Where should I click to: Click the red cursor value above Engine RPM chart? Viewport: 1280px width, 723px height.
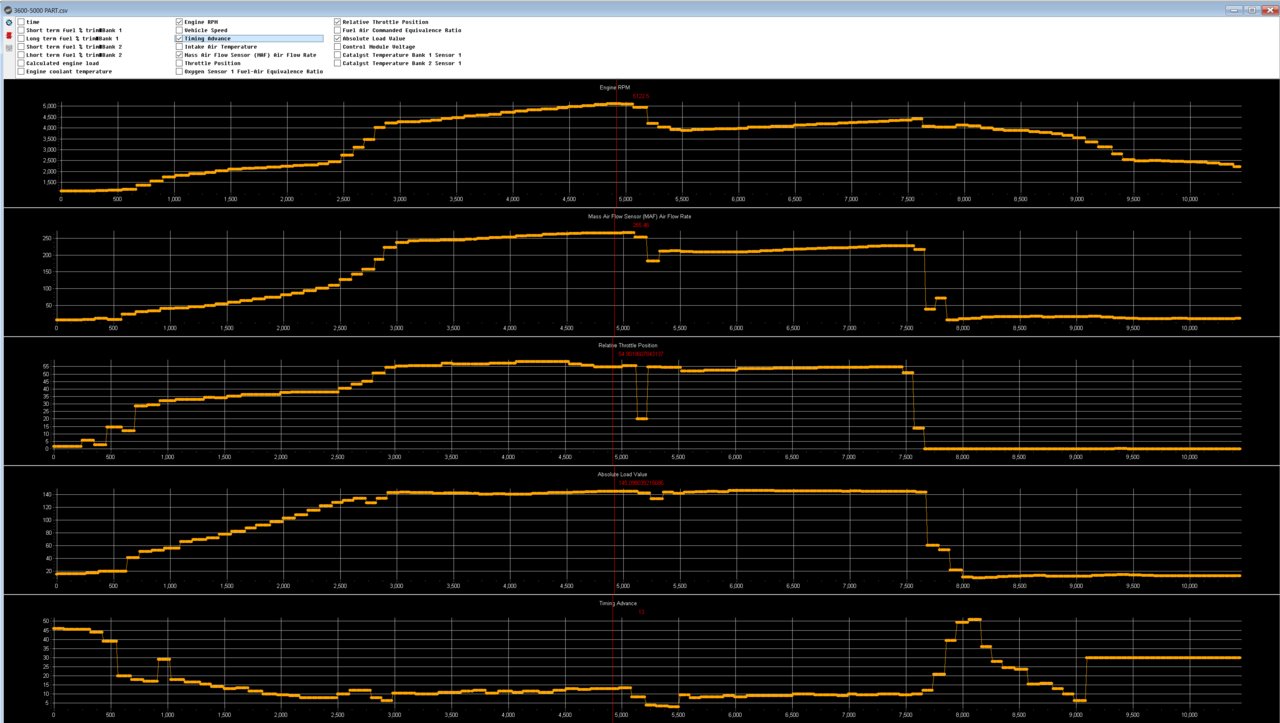641,96
